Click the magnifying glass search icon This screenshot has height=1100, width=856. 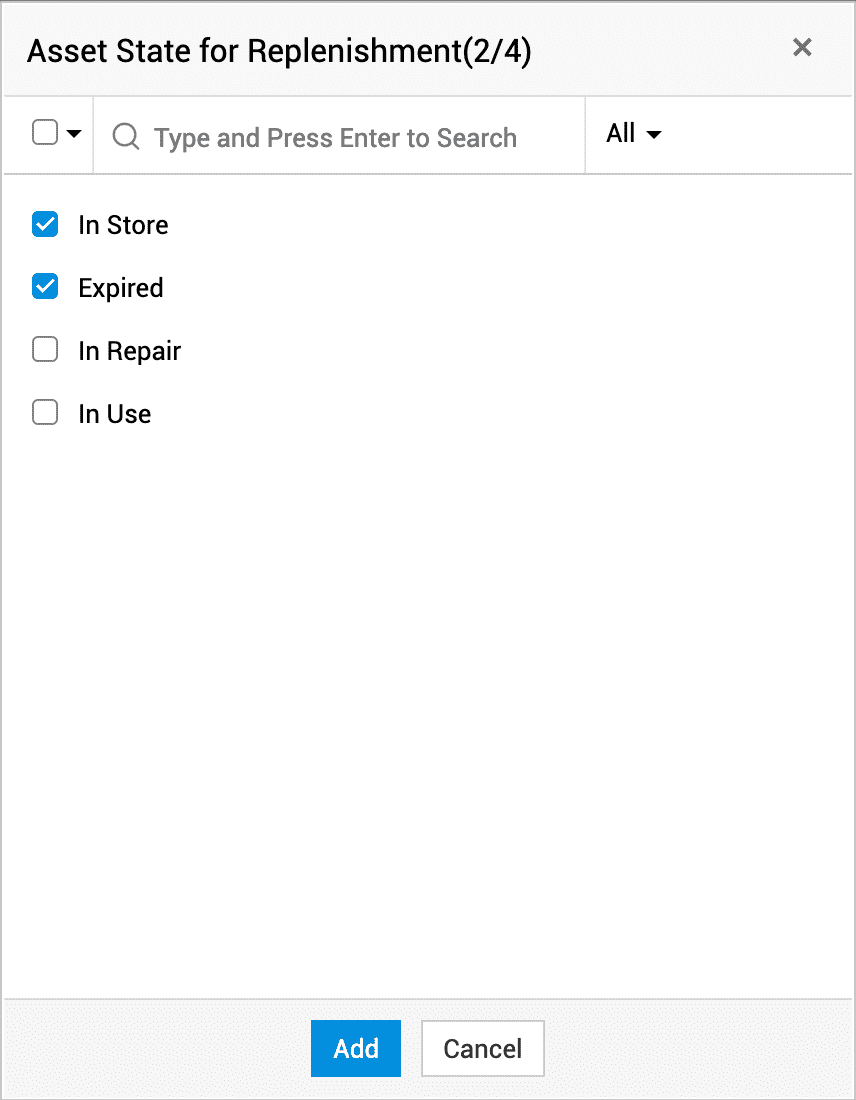(126, 136)
